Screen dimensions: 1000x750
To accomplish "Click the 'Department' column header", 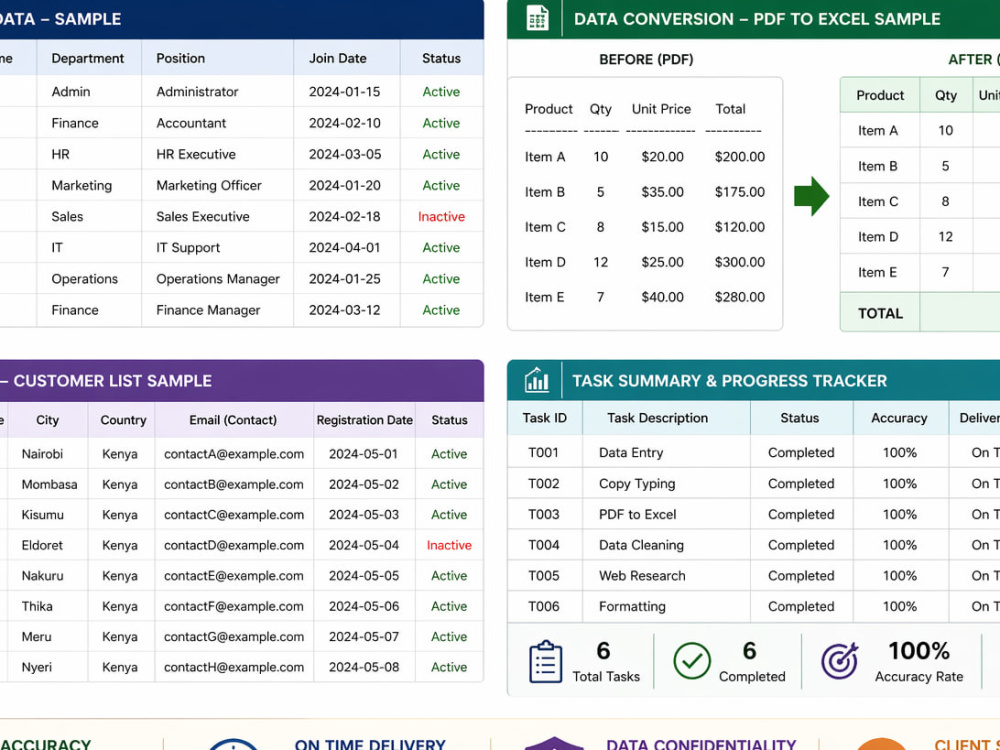I will pyautogui.click(x=87, y=58).
